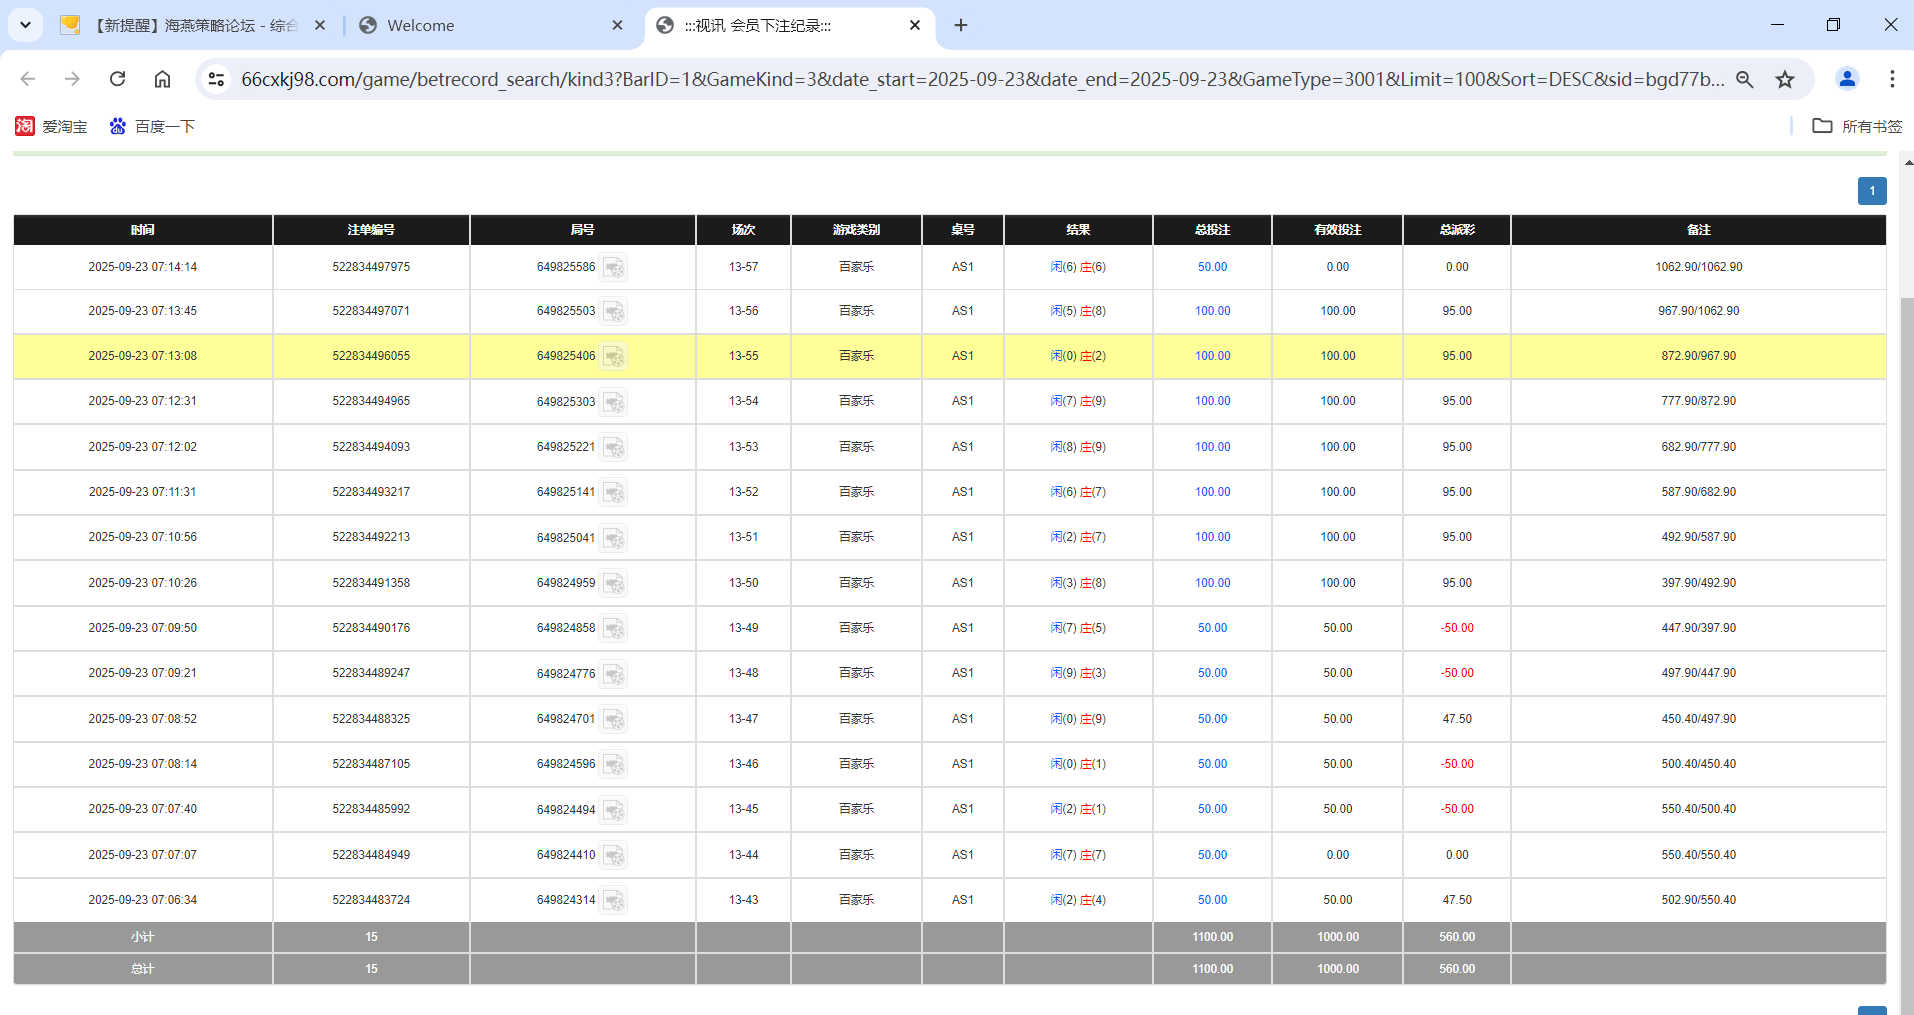
Task: Expand the tab search dropdown
Action: (x=25, y=25)
